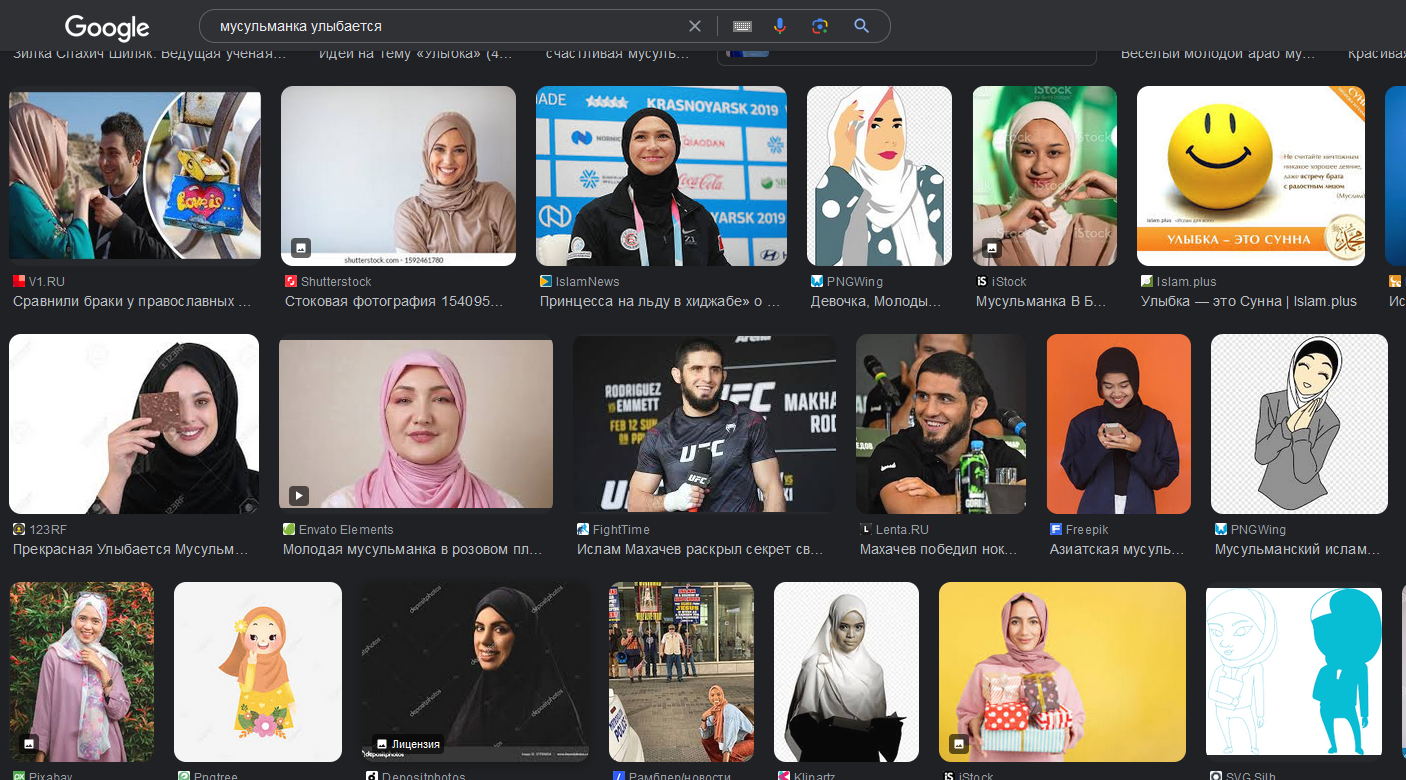Screen dimensions: 1406x780
Task: Go to the Google home logo
Action: pos(107,27)
